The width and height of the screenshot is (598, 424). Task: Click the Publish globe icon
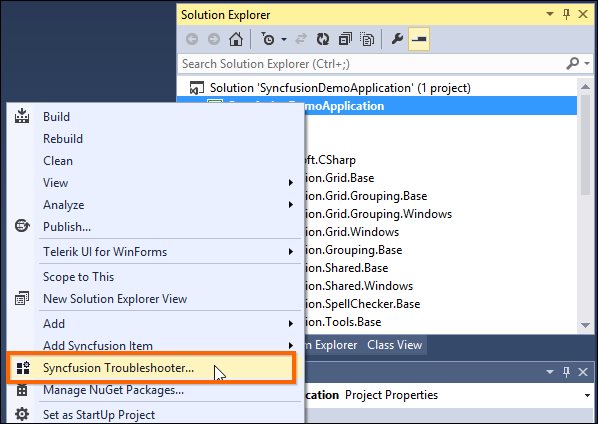(x=22, y=226)
